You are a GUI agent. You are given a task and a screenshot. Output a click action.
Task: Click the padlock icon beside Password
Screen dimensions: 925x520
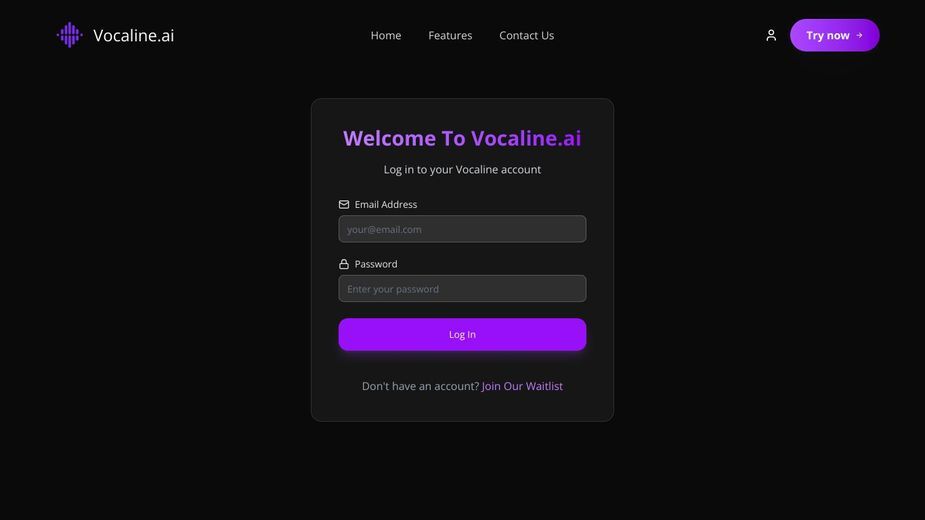(344, 264)
